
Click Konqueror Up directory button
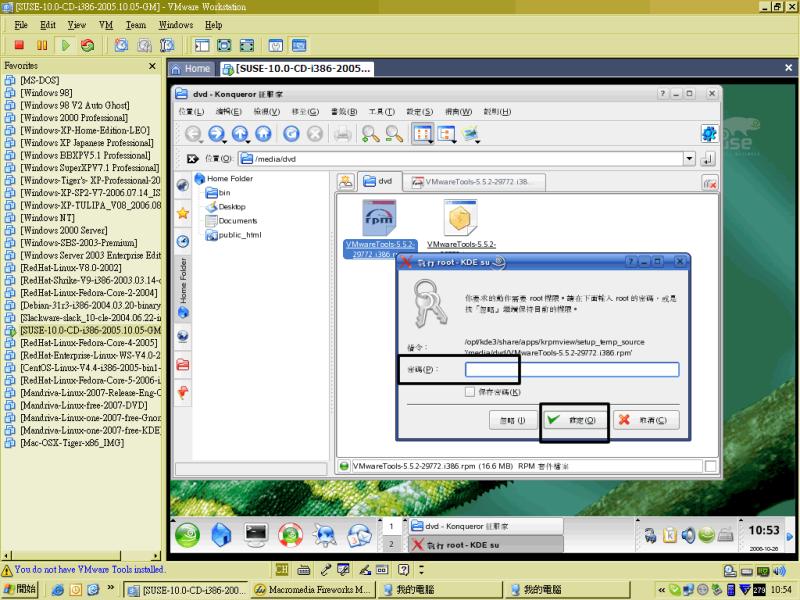click(x=240, y=134)
